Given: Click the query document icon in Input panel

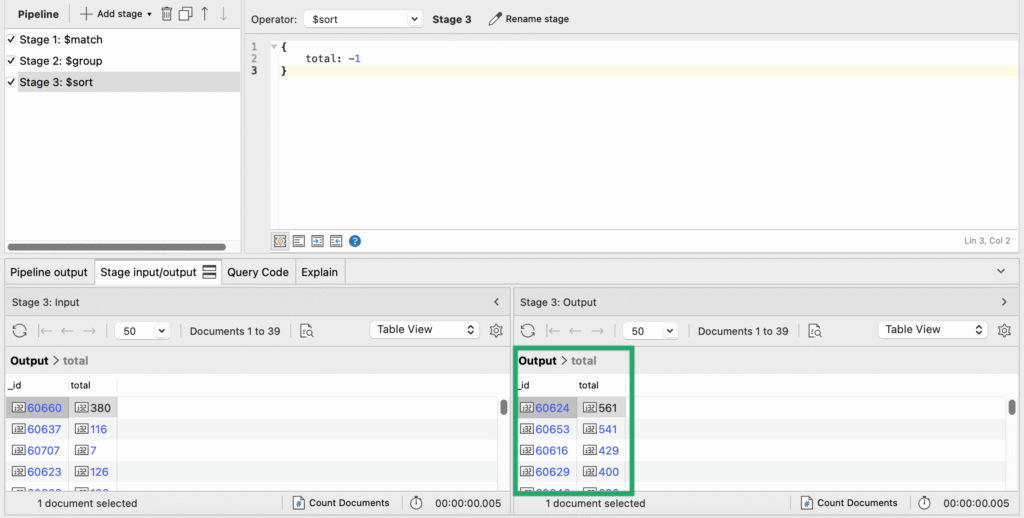Looking at the screenshot, I should pyautogui.click(x=306, y=331).
